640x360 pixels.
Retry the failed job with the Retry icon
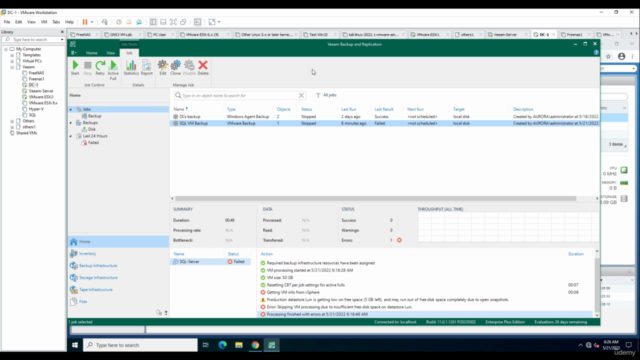(x=100, y=67)
